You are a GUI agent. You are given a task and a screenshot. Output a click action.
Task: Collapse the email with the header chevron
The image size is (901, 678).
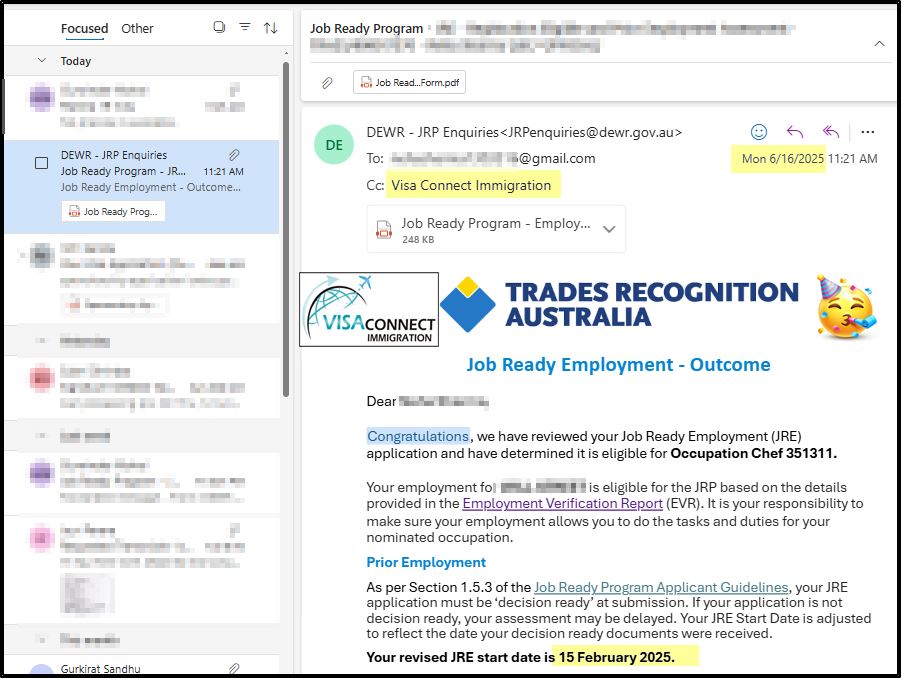(x=879, y=43)
